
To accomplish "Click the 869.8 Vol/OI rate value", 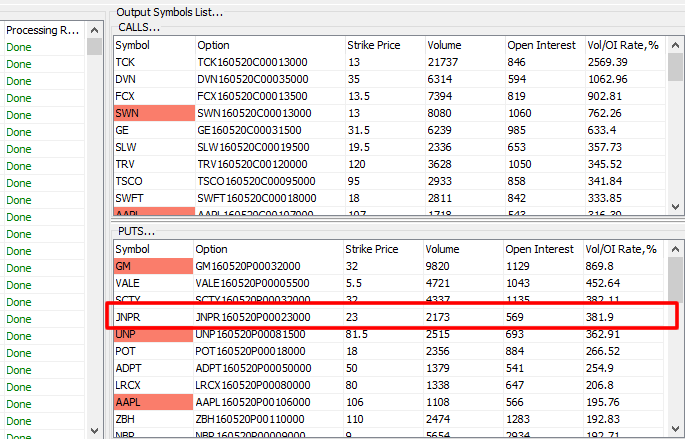I will pos(600,266).
